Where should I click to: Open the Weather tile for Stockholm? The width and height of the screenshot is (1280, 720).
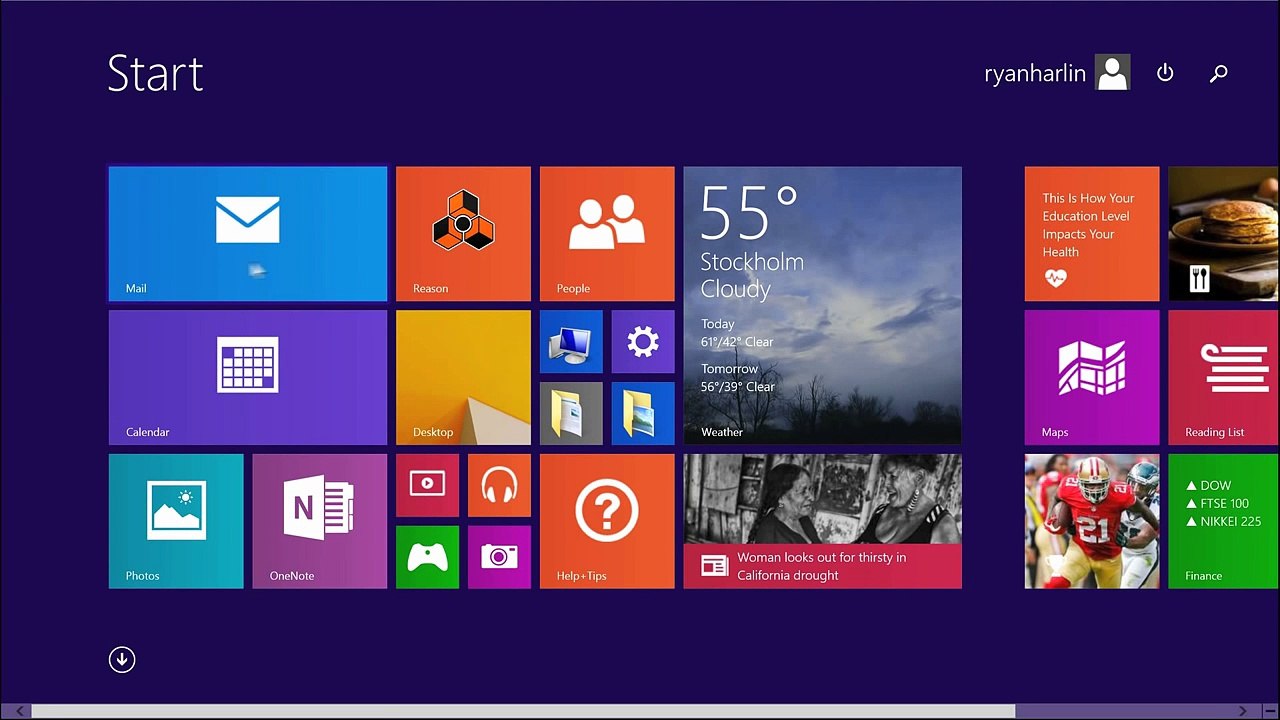pyautogui.click(x=823, y=306)
